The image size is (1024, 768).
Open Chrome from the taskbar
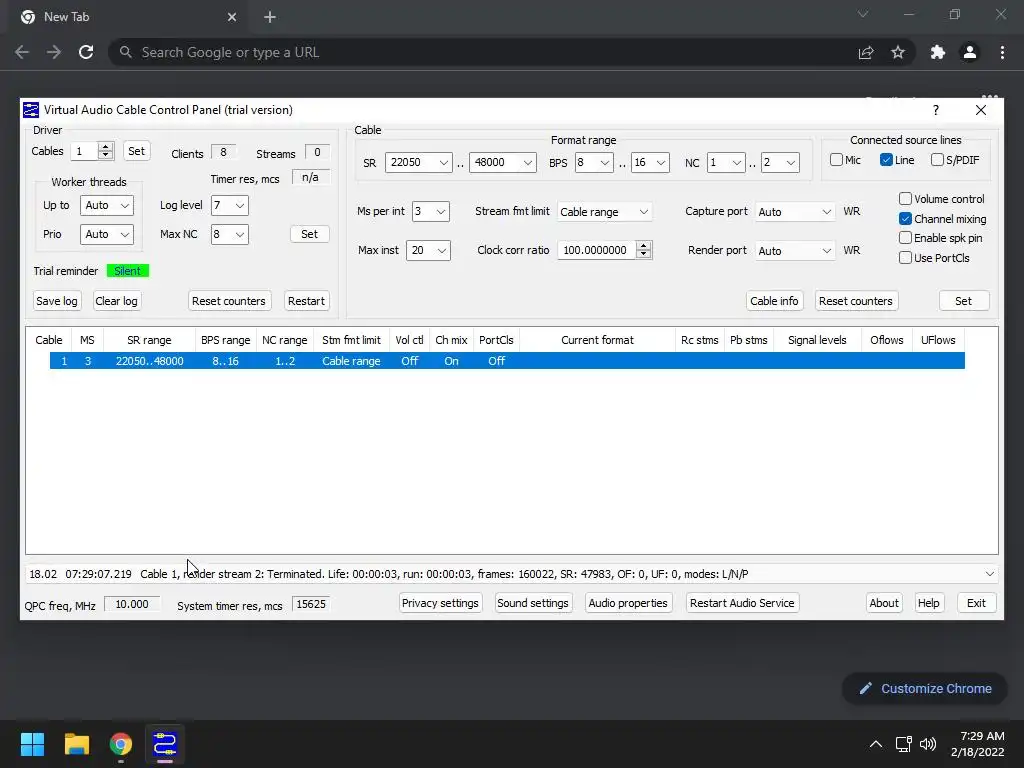point(121,744)
